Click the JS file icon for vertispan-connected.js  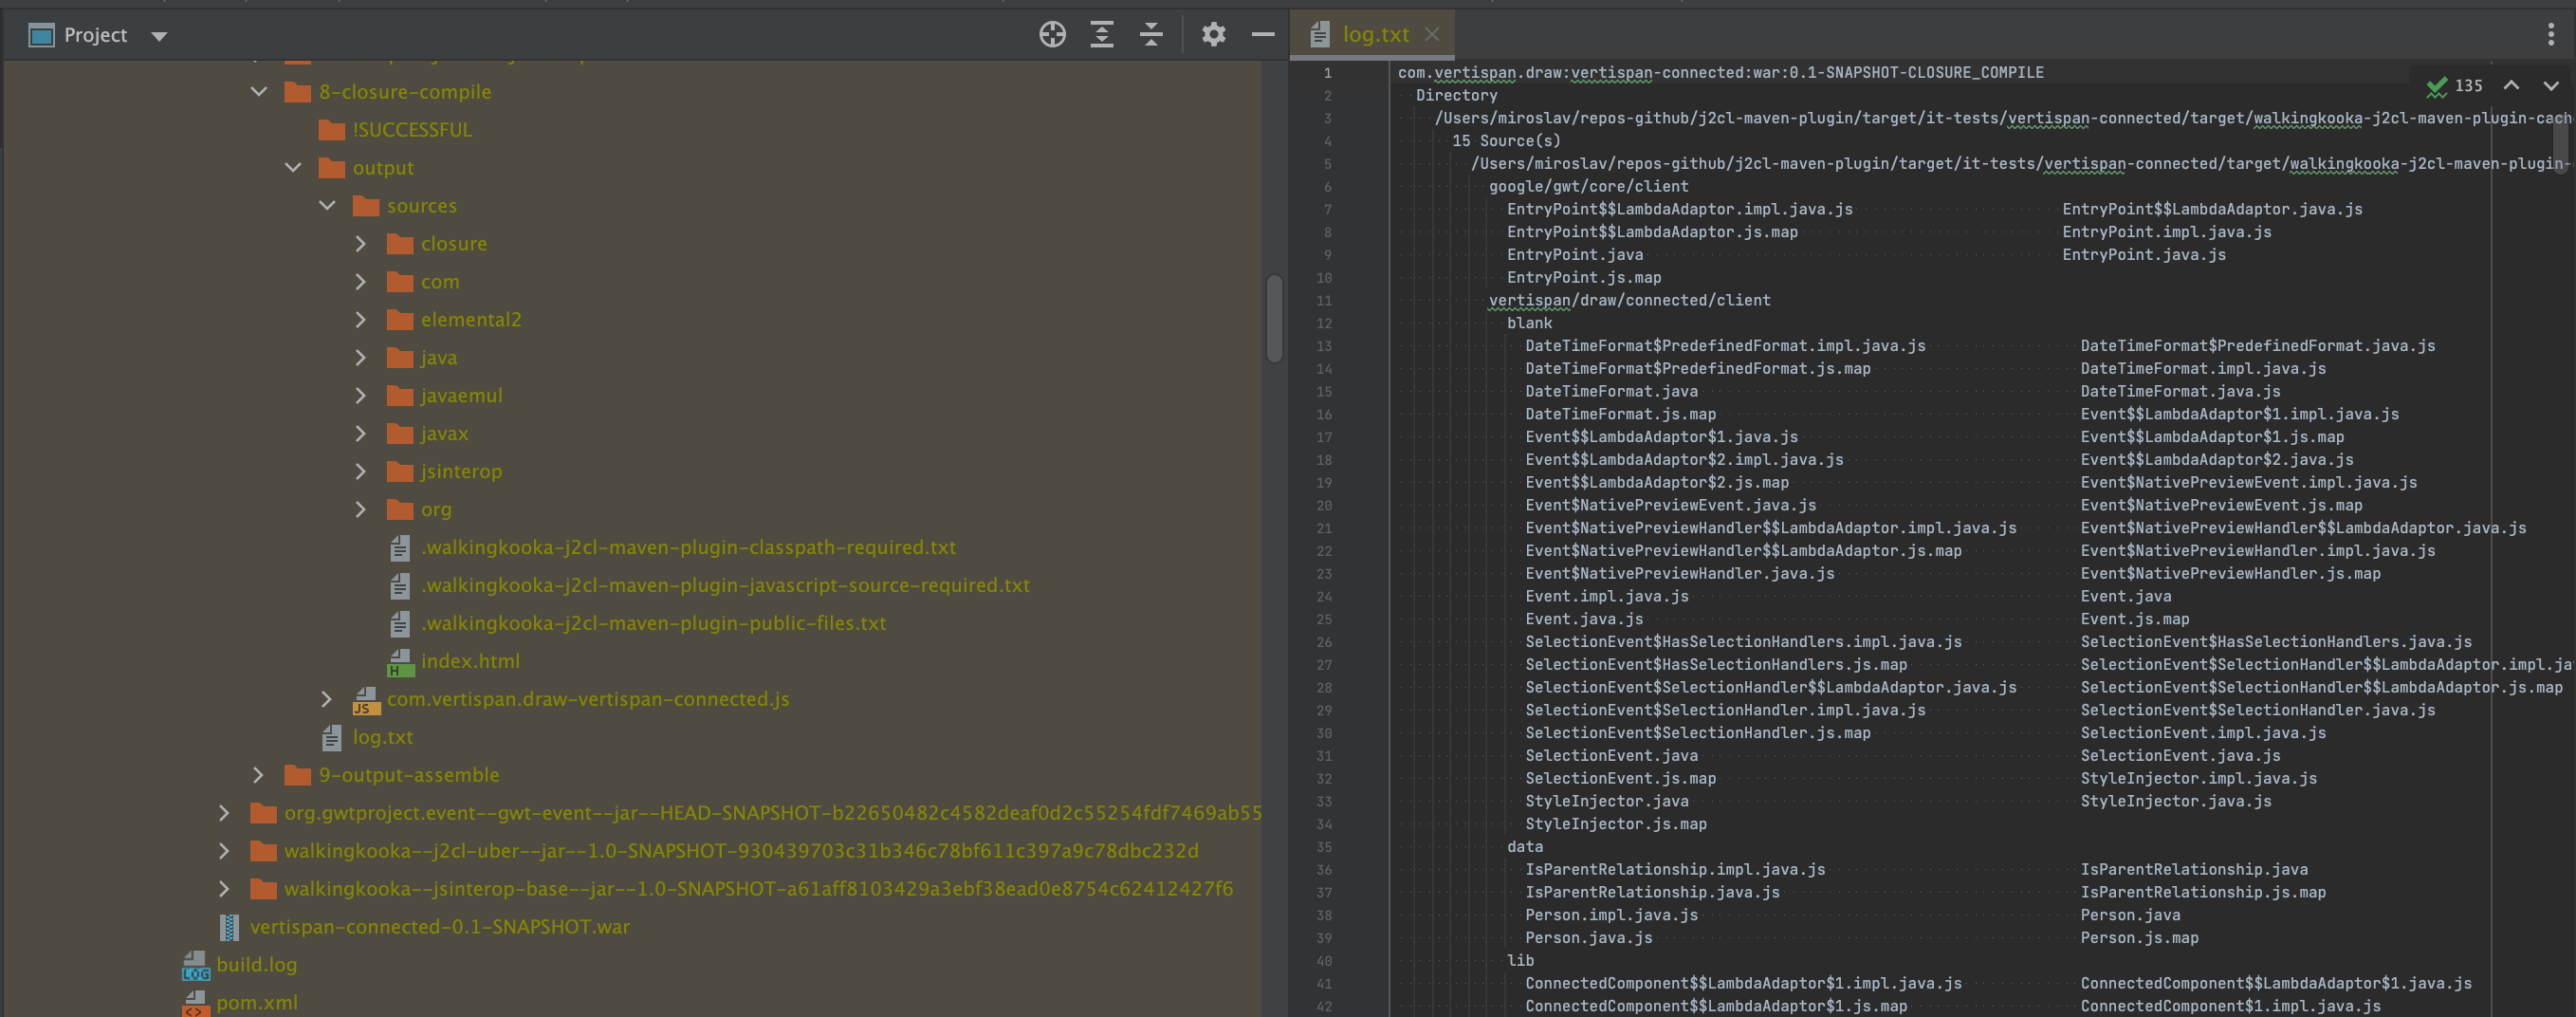coord(366,700)
